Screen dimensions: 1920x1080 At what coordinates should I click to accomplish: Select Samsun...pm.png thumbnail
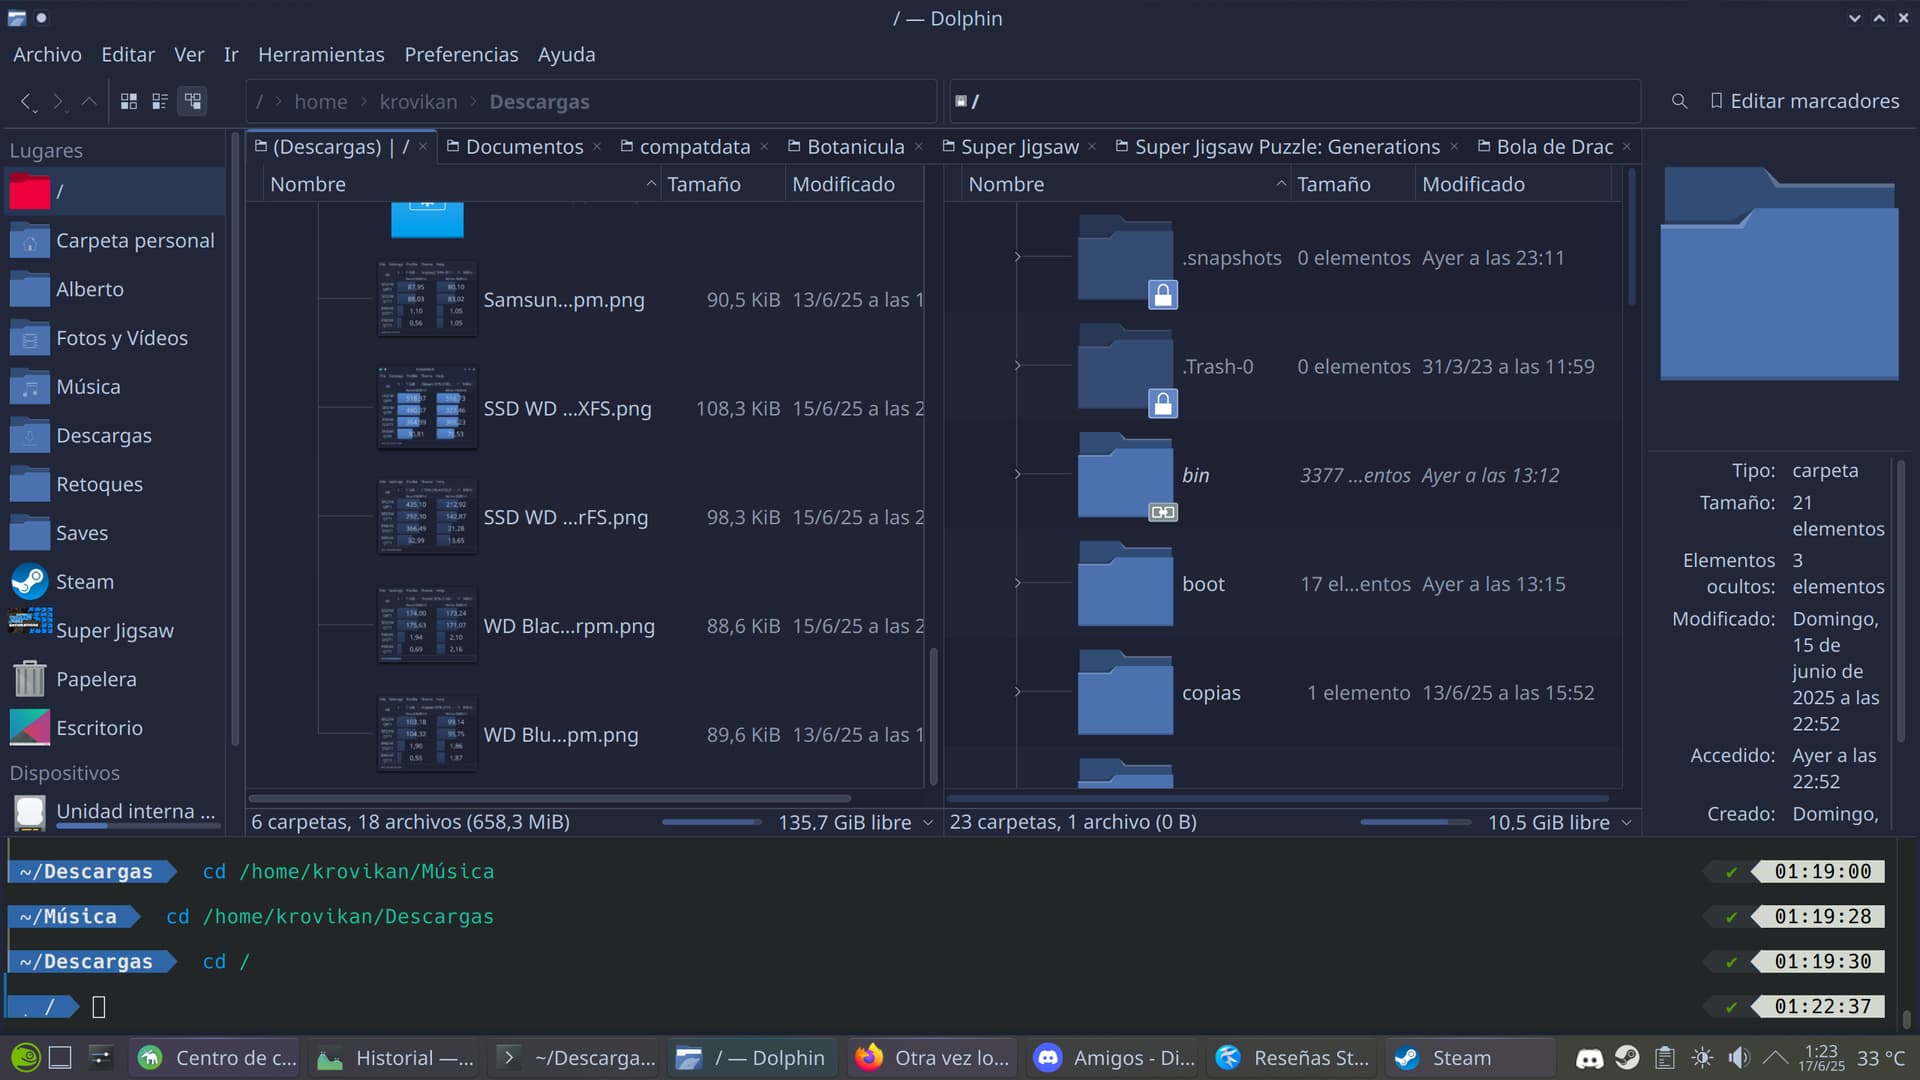pyautogui.click(x=427, y=299)
